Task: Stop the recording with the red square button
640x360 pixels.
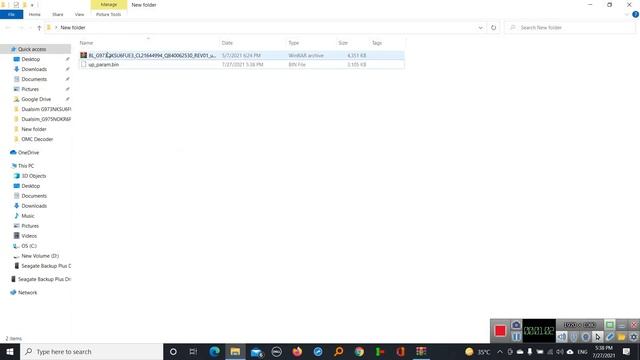Action: (500, 331)
